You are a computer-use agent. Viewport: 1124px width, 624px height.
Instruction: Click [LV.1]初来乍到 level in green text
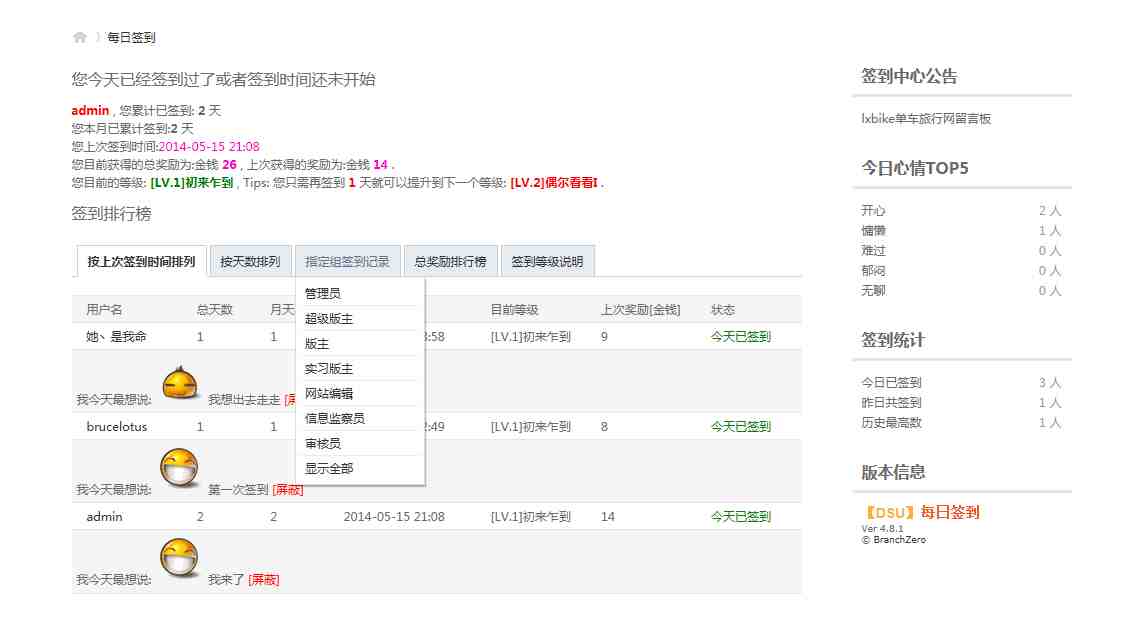point(191,183)
